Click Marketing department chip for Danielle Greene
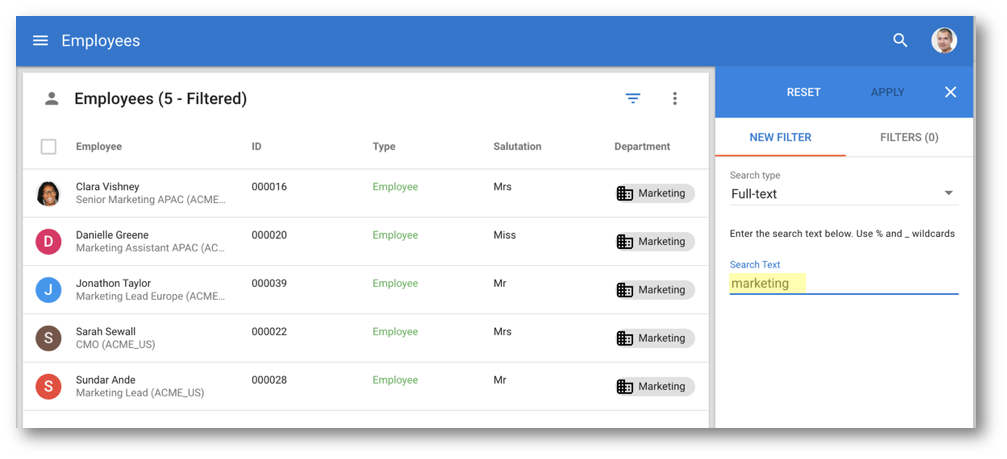This screenshot has height=459, width=1007. pos(654,241)
